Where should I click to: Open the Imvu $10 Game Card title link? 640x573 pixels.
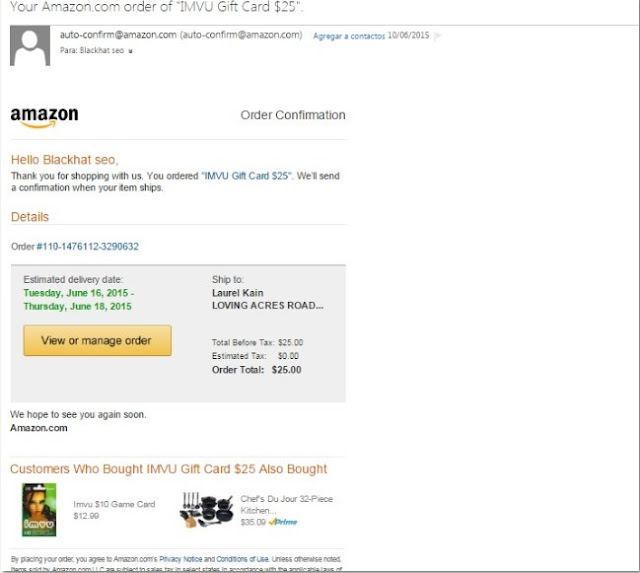point(114,504)
